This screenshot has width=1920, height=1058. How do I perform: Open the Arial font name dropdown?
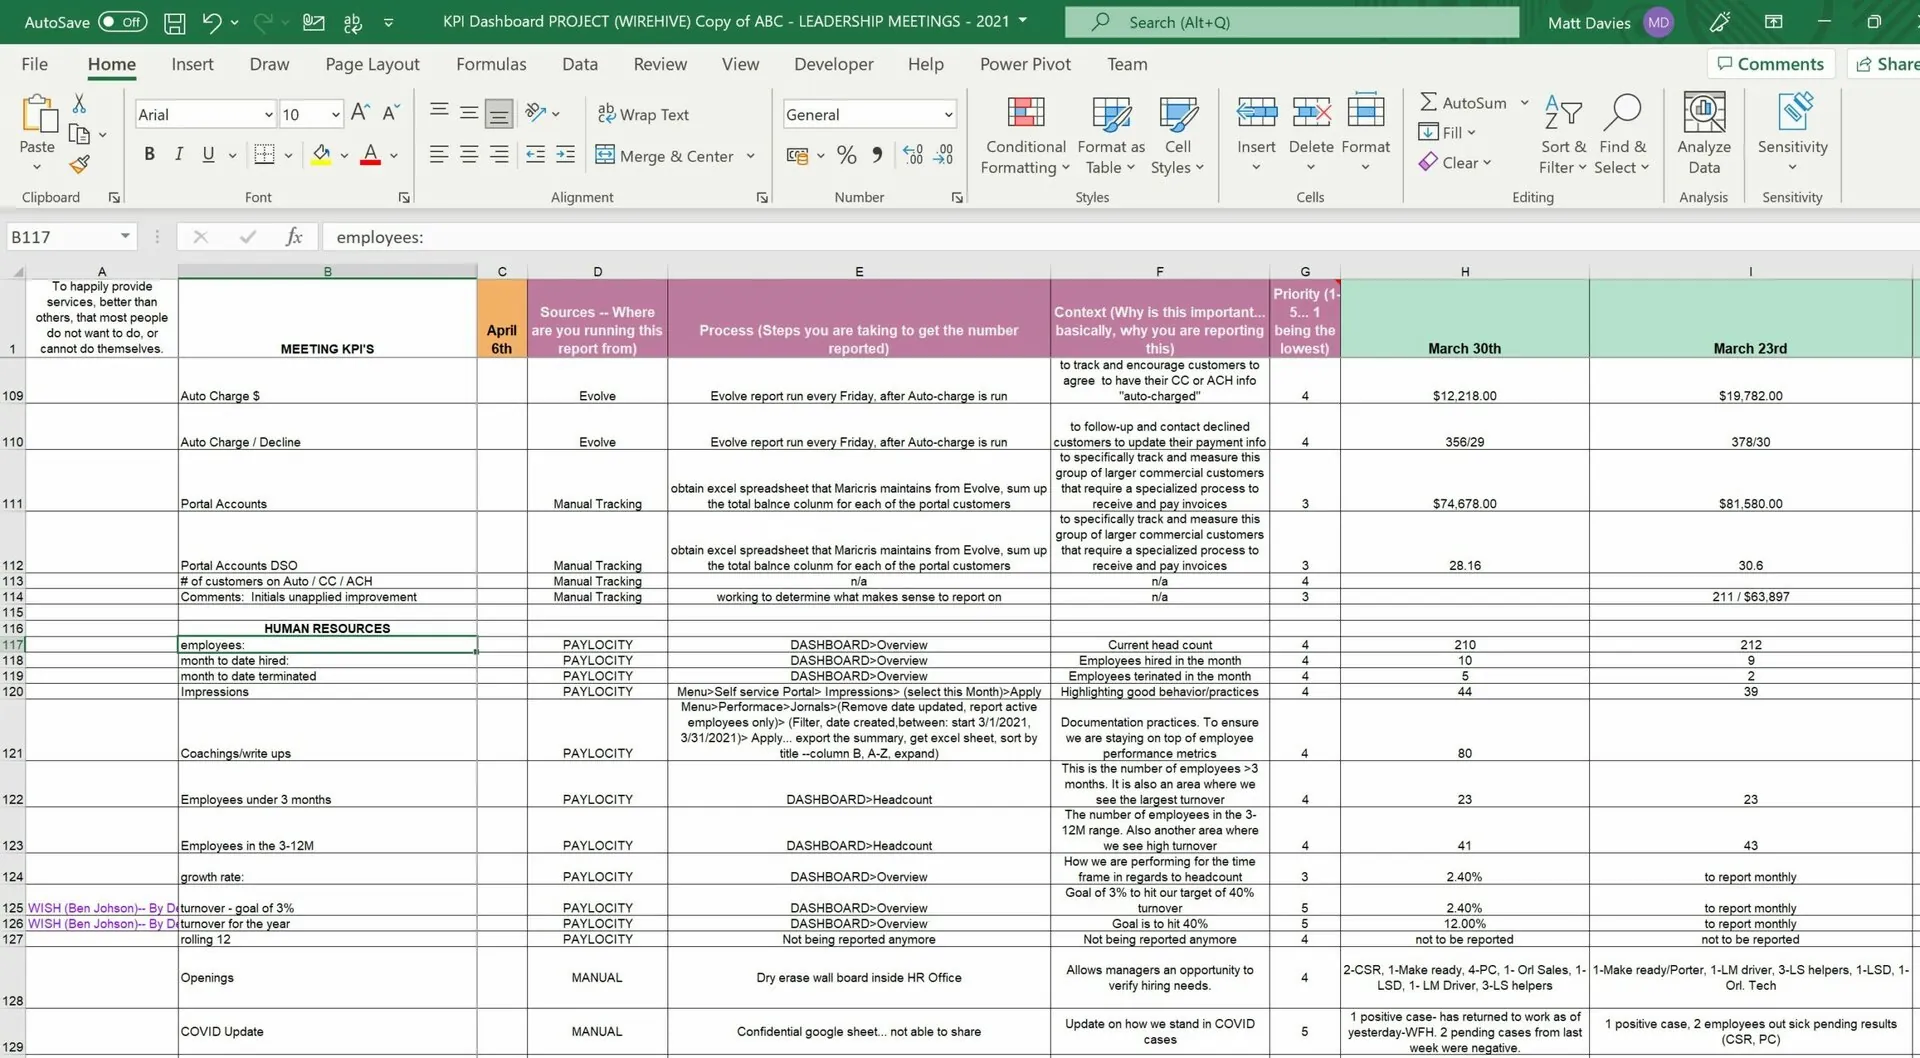[268, 115]
